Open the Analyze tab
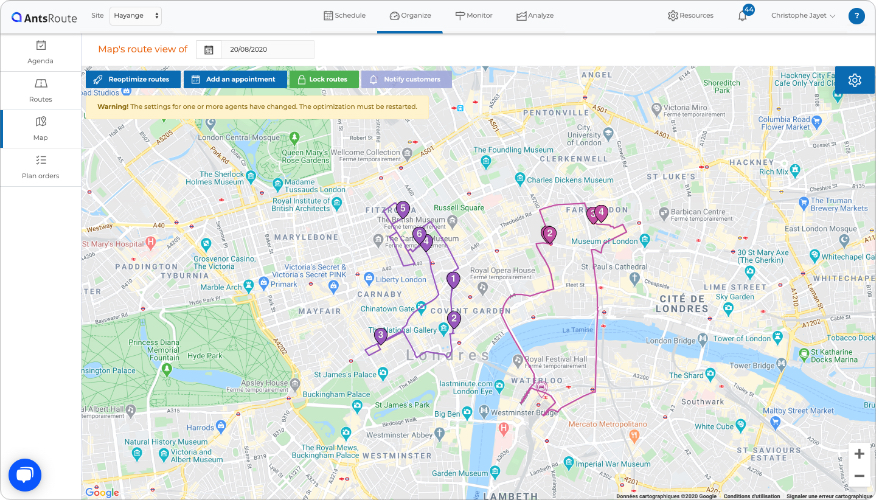The height and width of the screenshot is (500, 890). click(535, 16)
